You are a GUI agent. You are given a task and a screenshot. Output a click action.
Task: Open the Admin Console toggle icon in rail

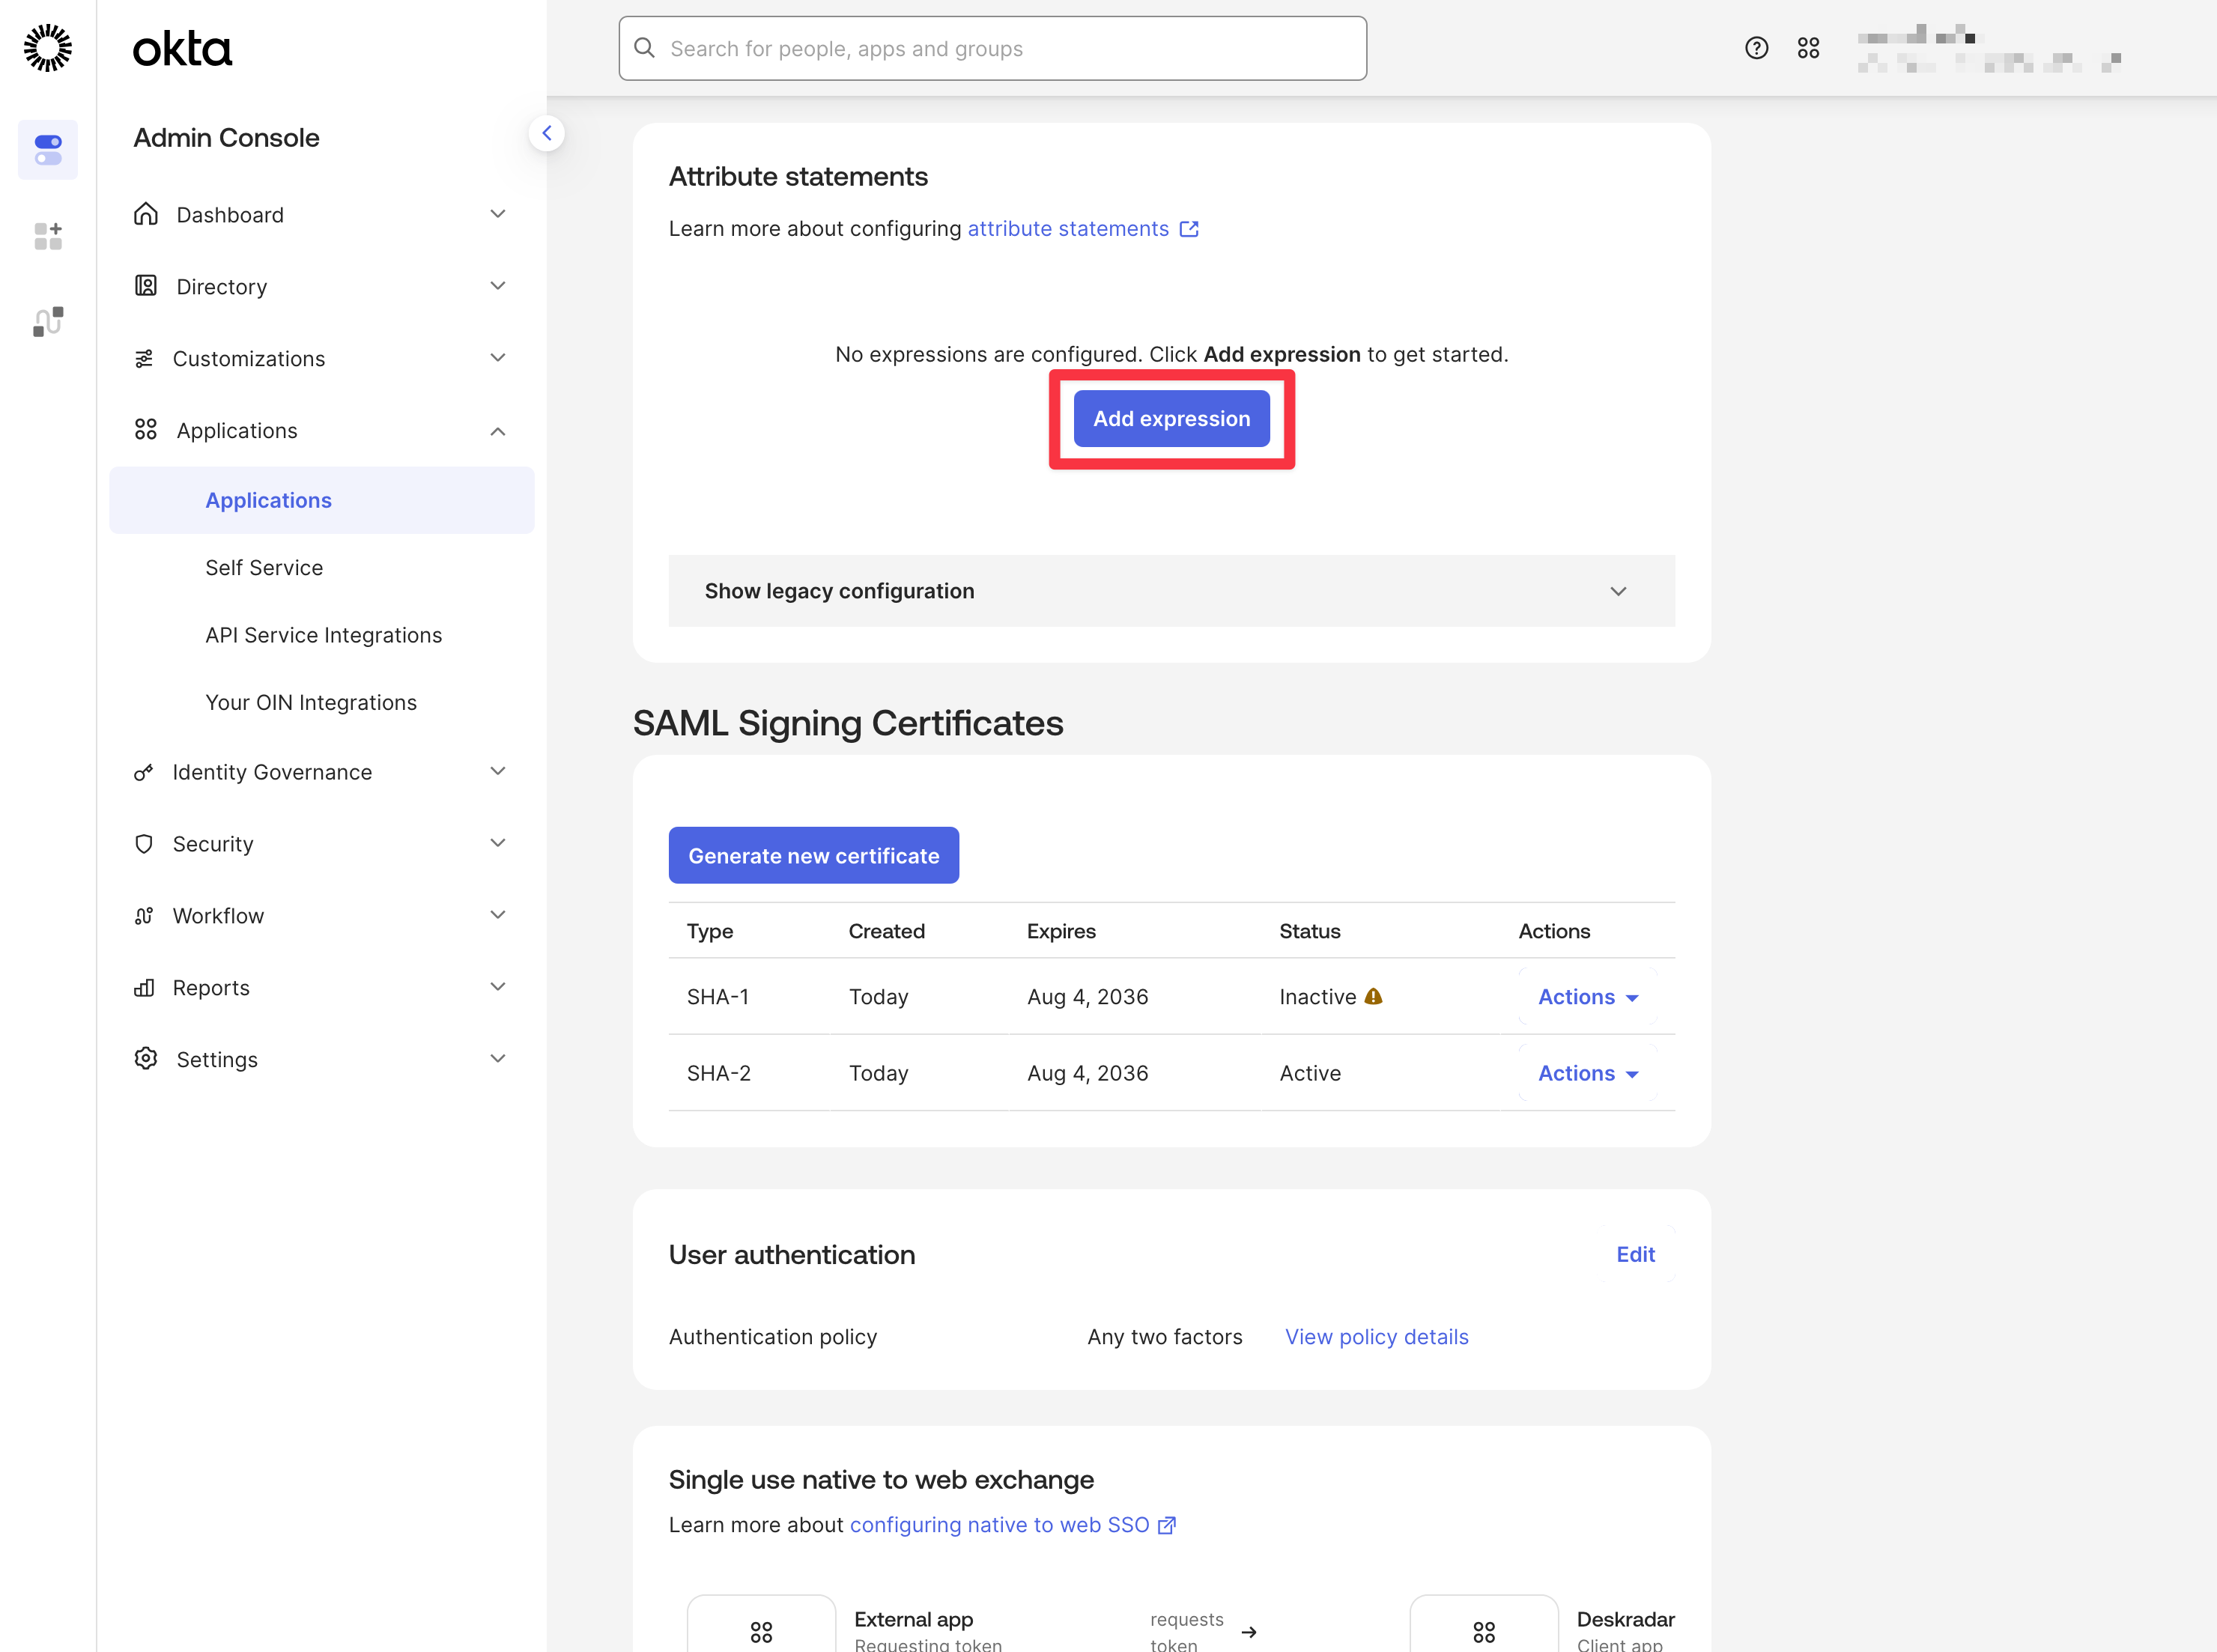(48, 150)
